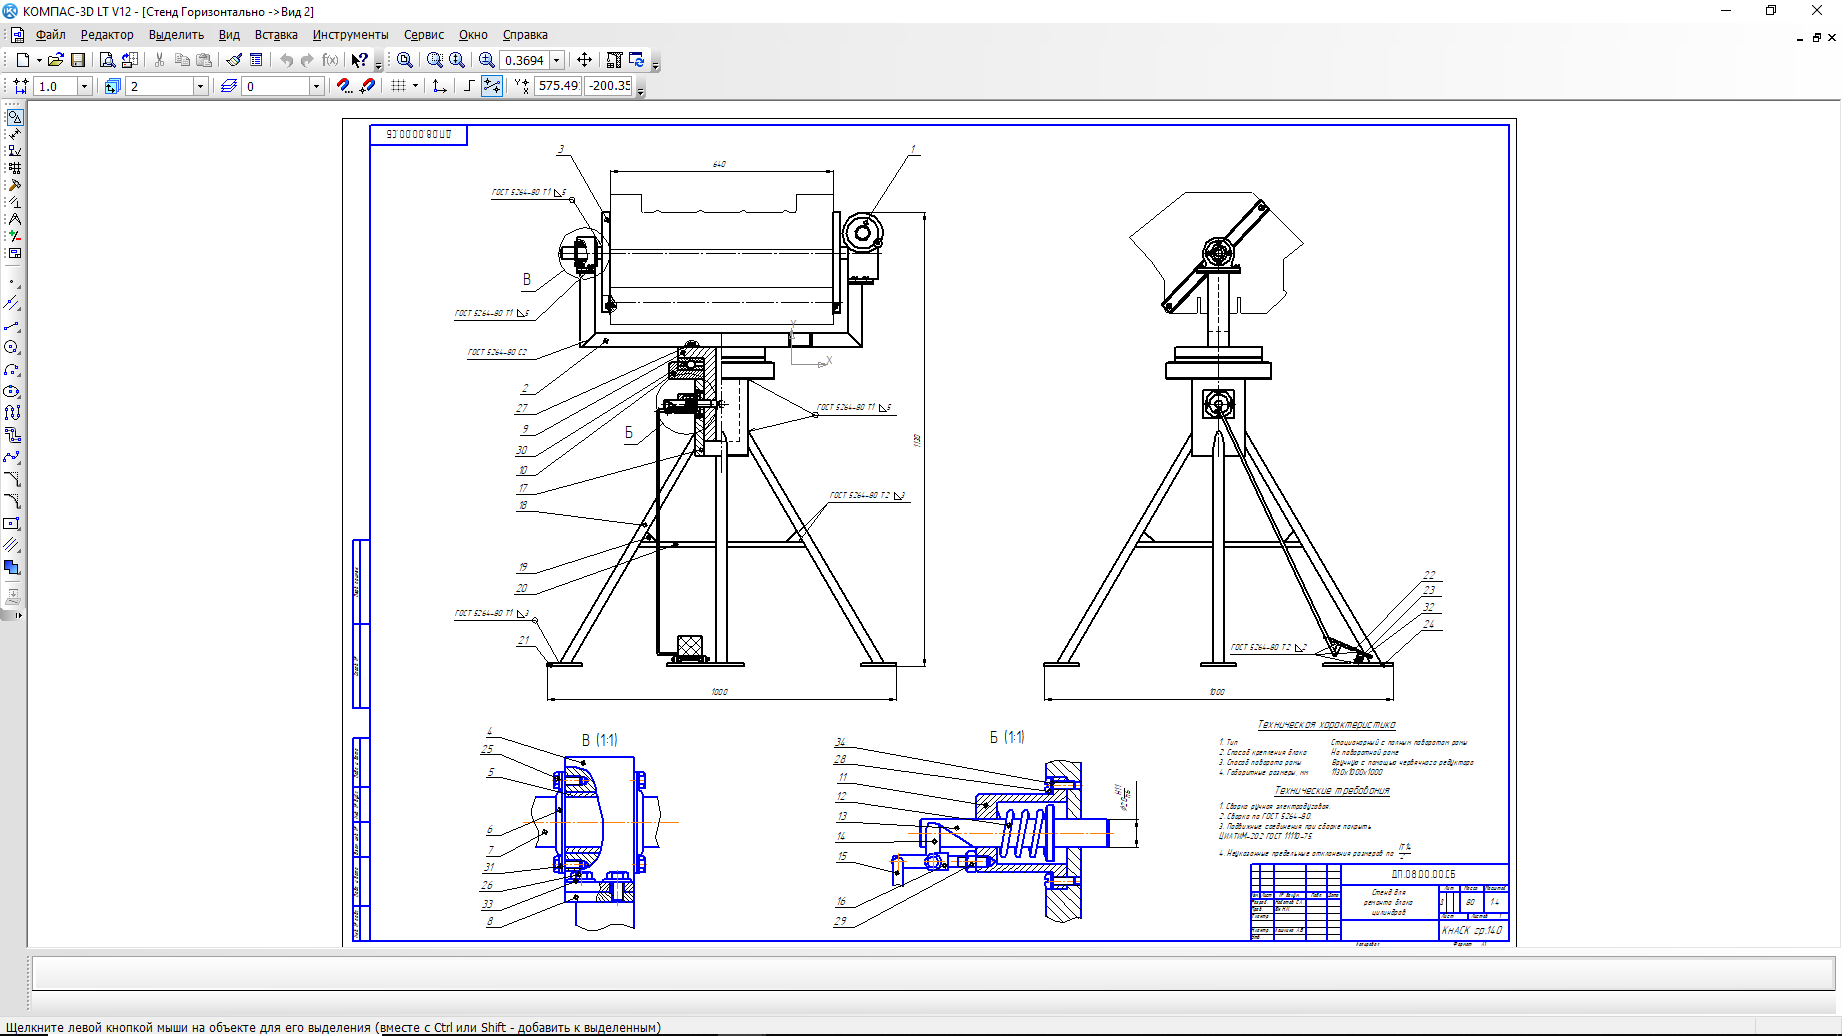The width and height of the screenshot is (1842, 1036).
Task: Expand the layer number 0 dropdown
Action: point(316,86)
